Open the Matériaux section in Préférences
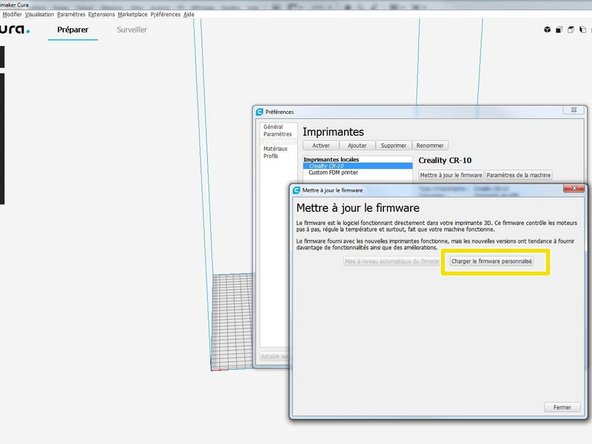This screenshot has height=444, width=592. click(275, 149)
